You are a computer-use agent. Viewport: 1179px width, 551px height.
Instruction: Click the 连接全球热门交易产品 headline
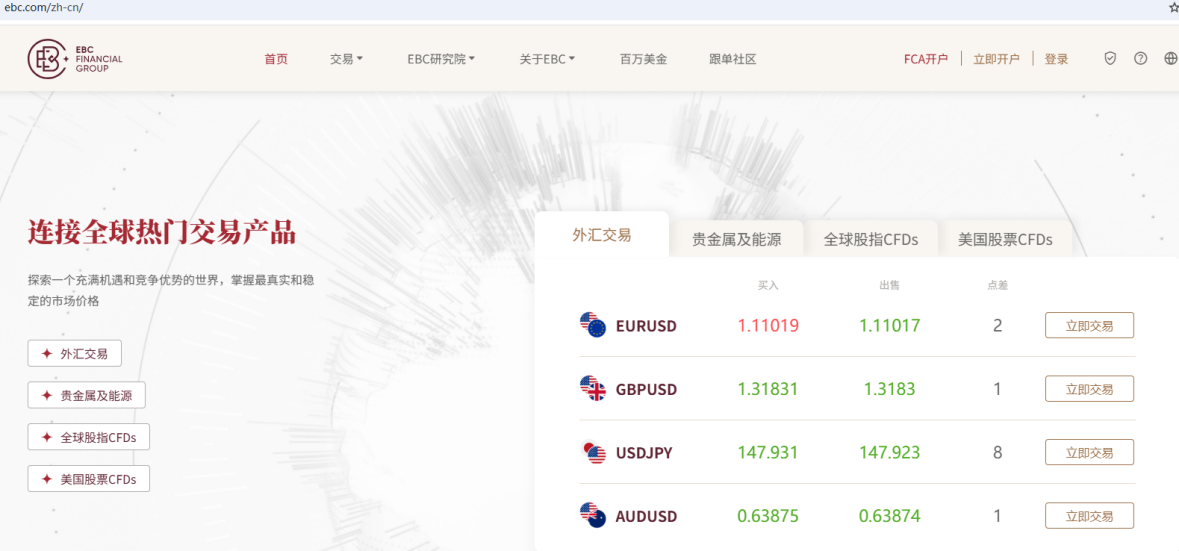point(162,233)
